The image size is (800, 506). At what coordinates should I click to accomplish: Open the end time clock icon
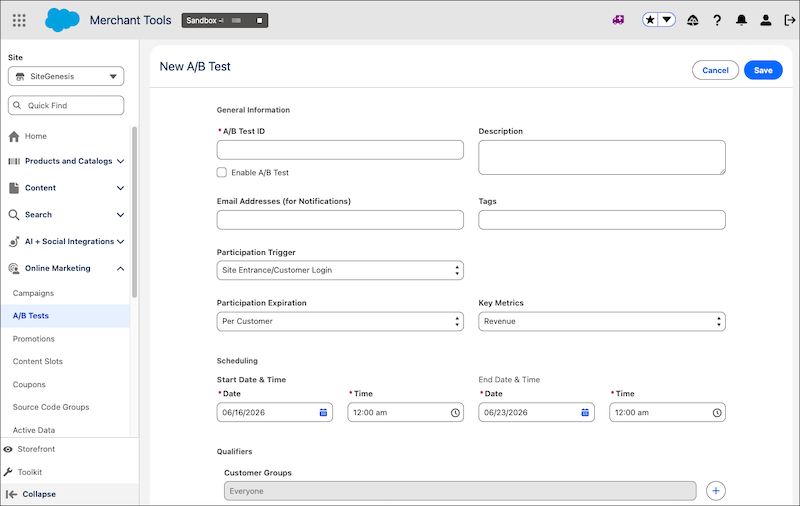pyautogui.click(x=717, y=413)
